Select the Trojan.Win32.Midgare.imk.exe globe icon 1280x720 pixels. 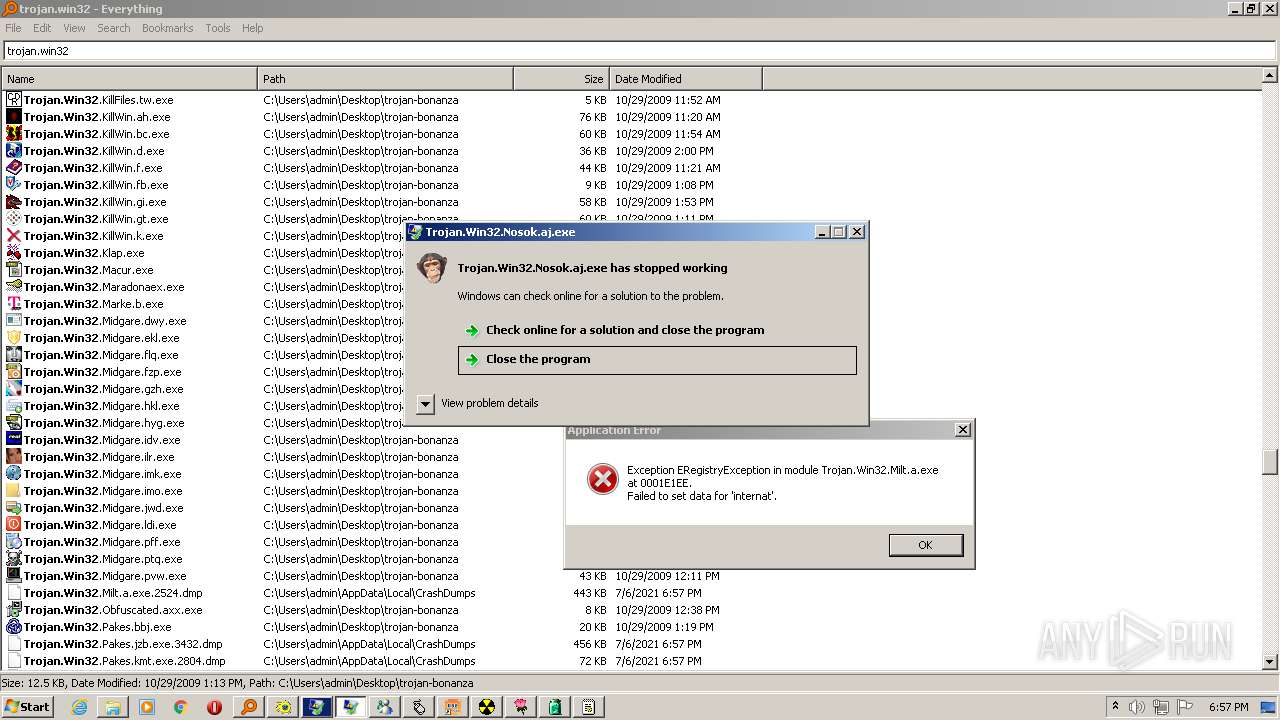(x=14, y=474)
